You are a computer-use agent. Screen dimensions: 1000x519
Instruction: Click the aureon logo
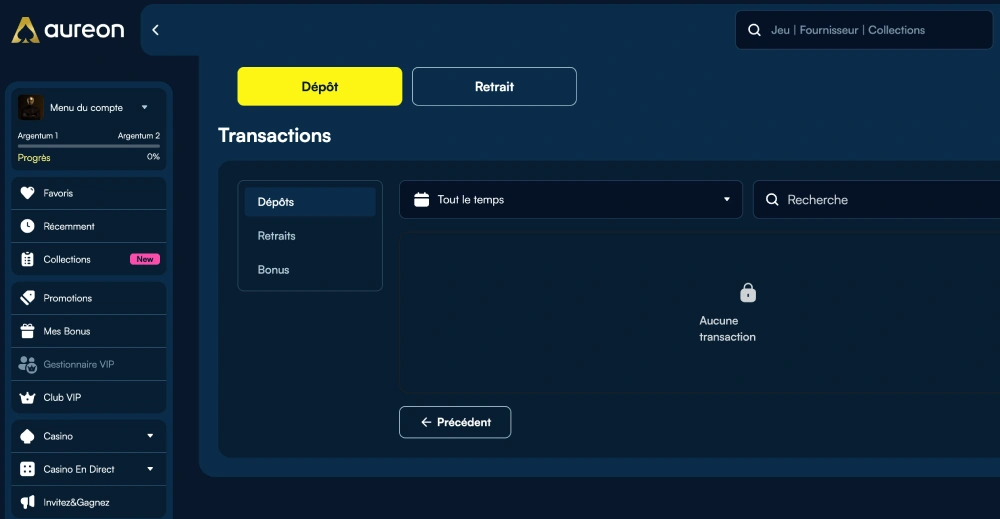pos(68,30)
